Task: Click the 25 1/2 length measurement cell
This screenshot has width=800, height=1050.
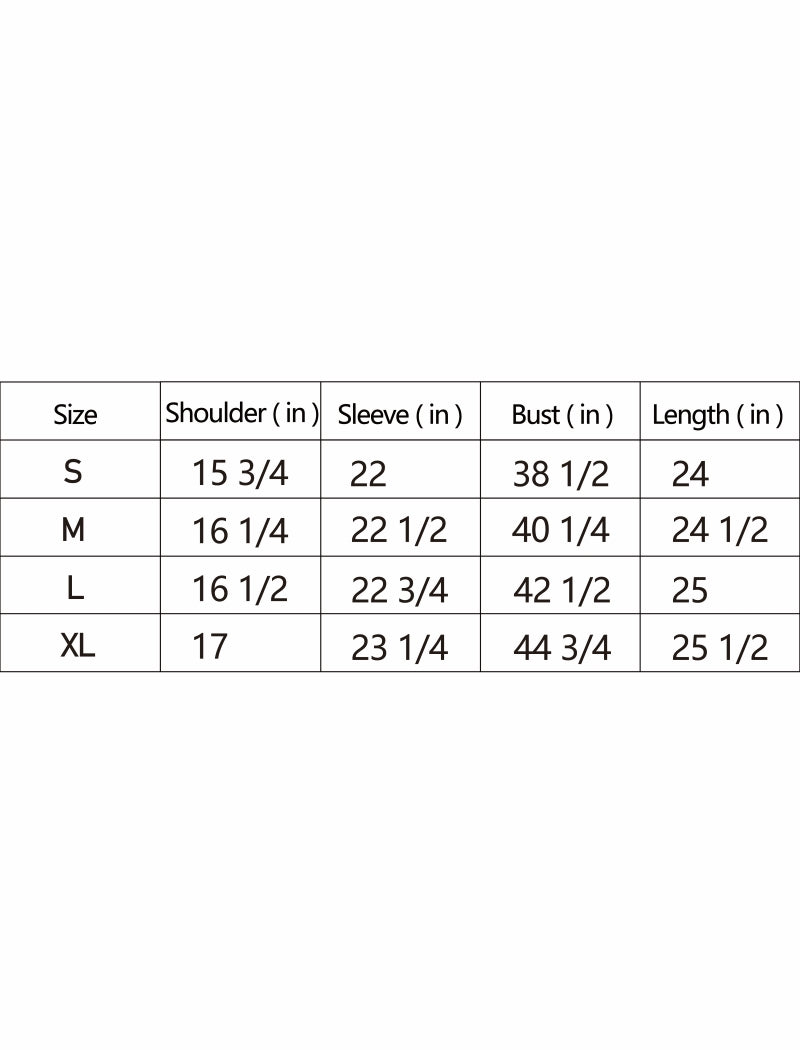Action: pos(720,648)
